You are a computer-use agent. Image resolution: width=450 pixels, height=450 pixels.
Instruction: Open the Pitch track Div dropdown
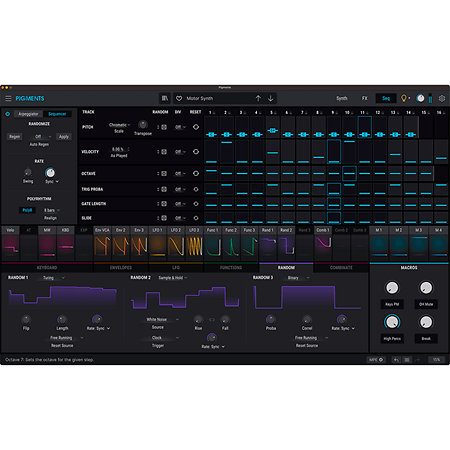180,127
